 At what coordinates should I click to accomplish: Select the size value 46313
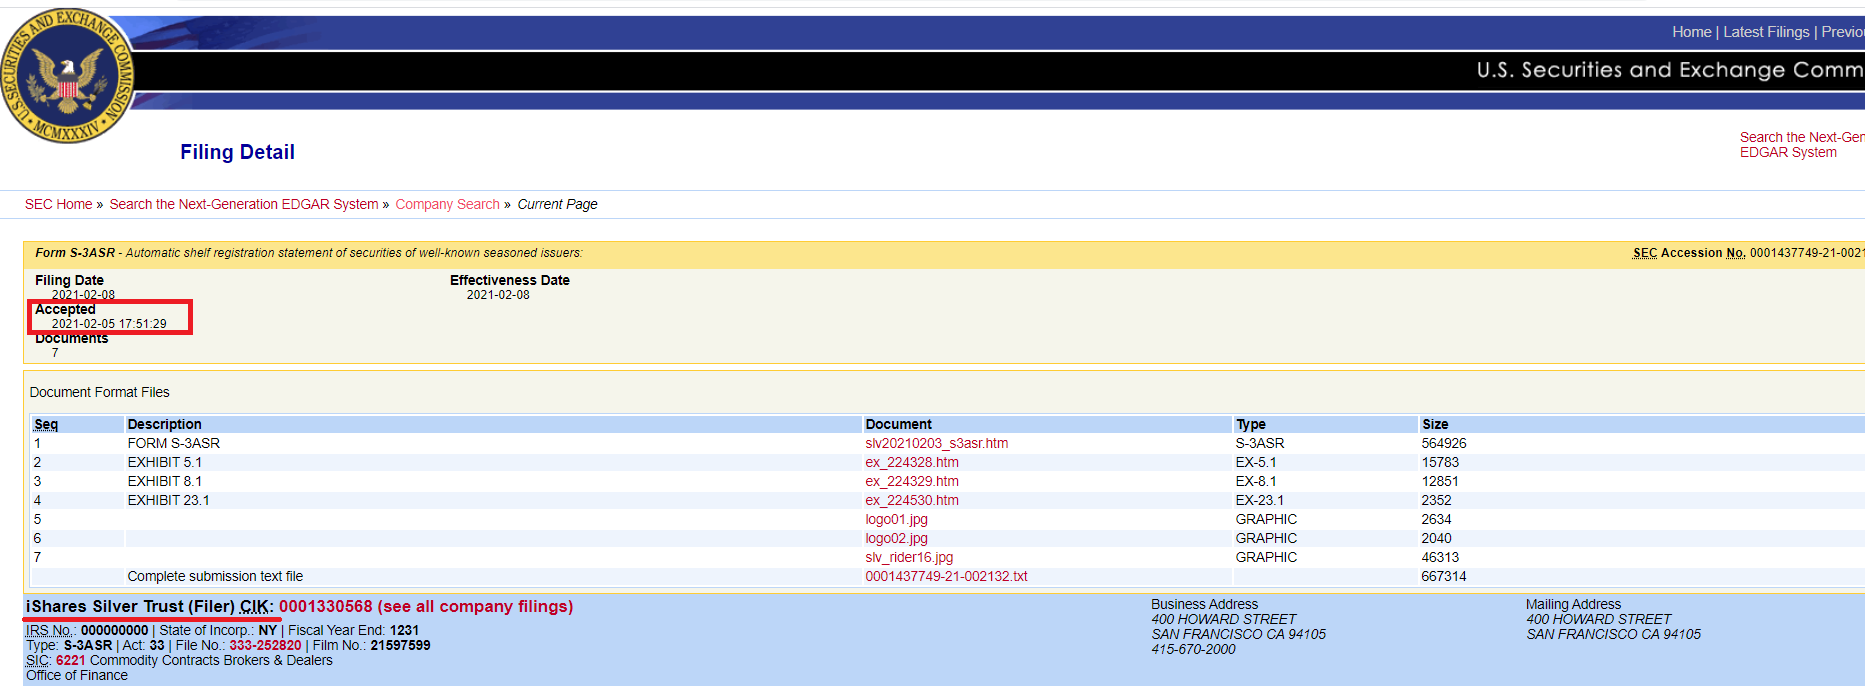click(1440, 557)
